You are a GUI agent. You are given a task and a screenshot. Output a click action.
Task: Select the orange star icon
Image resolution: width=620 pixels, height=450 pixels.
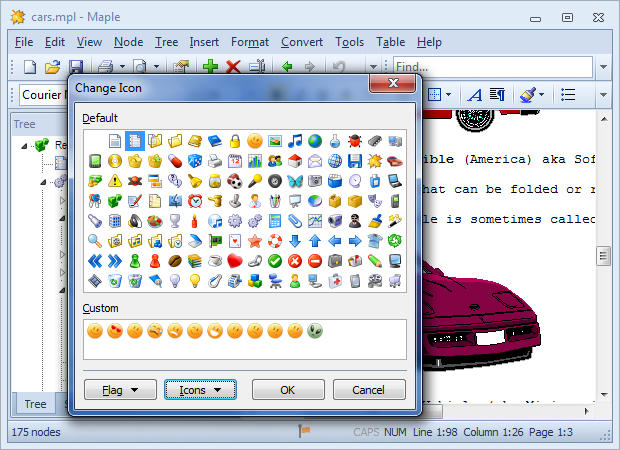point(255,241)
